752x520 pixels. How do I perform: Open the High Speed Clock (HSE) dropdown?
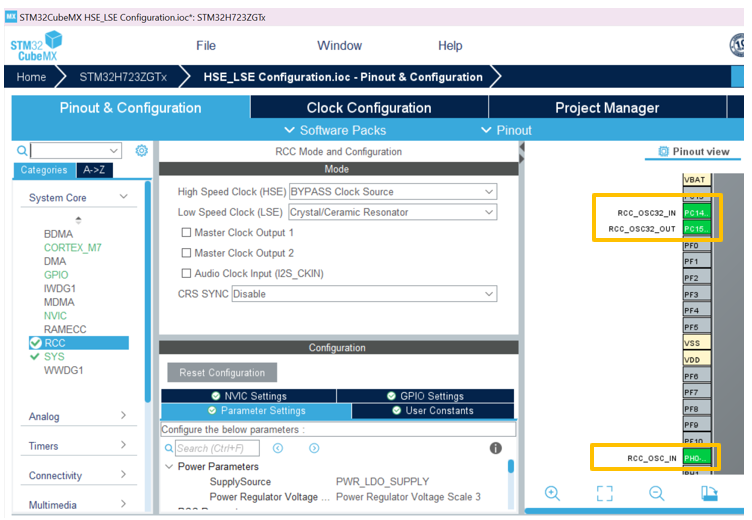[393, 191]
